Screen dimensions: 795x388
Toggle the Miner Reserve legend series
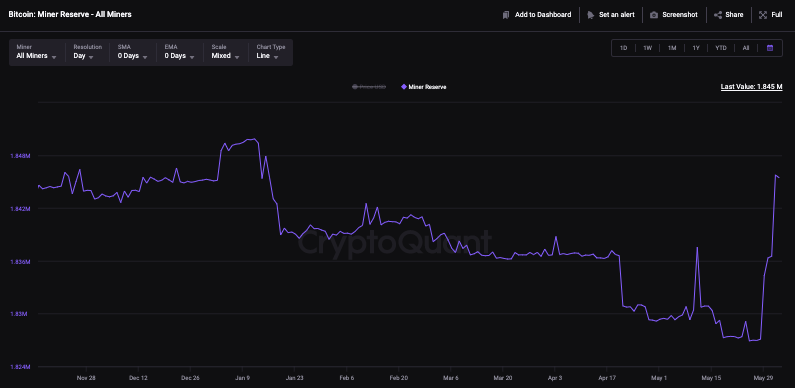(x=424, y=87)
